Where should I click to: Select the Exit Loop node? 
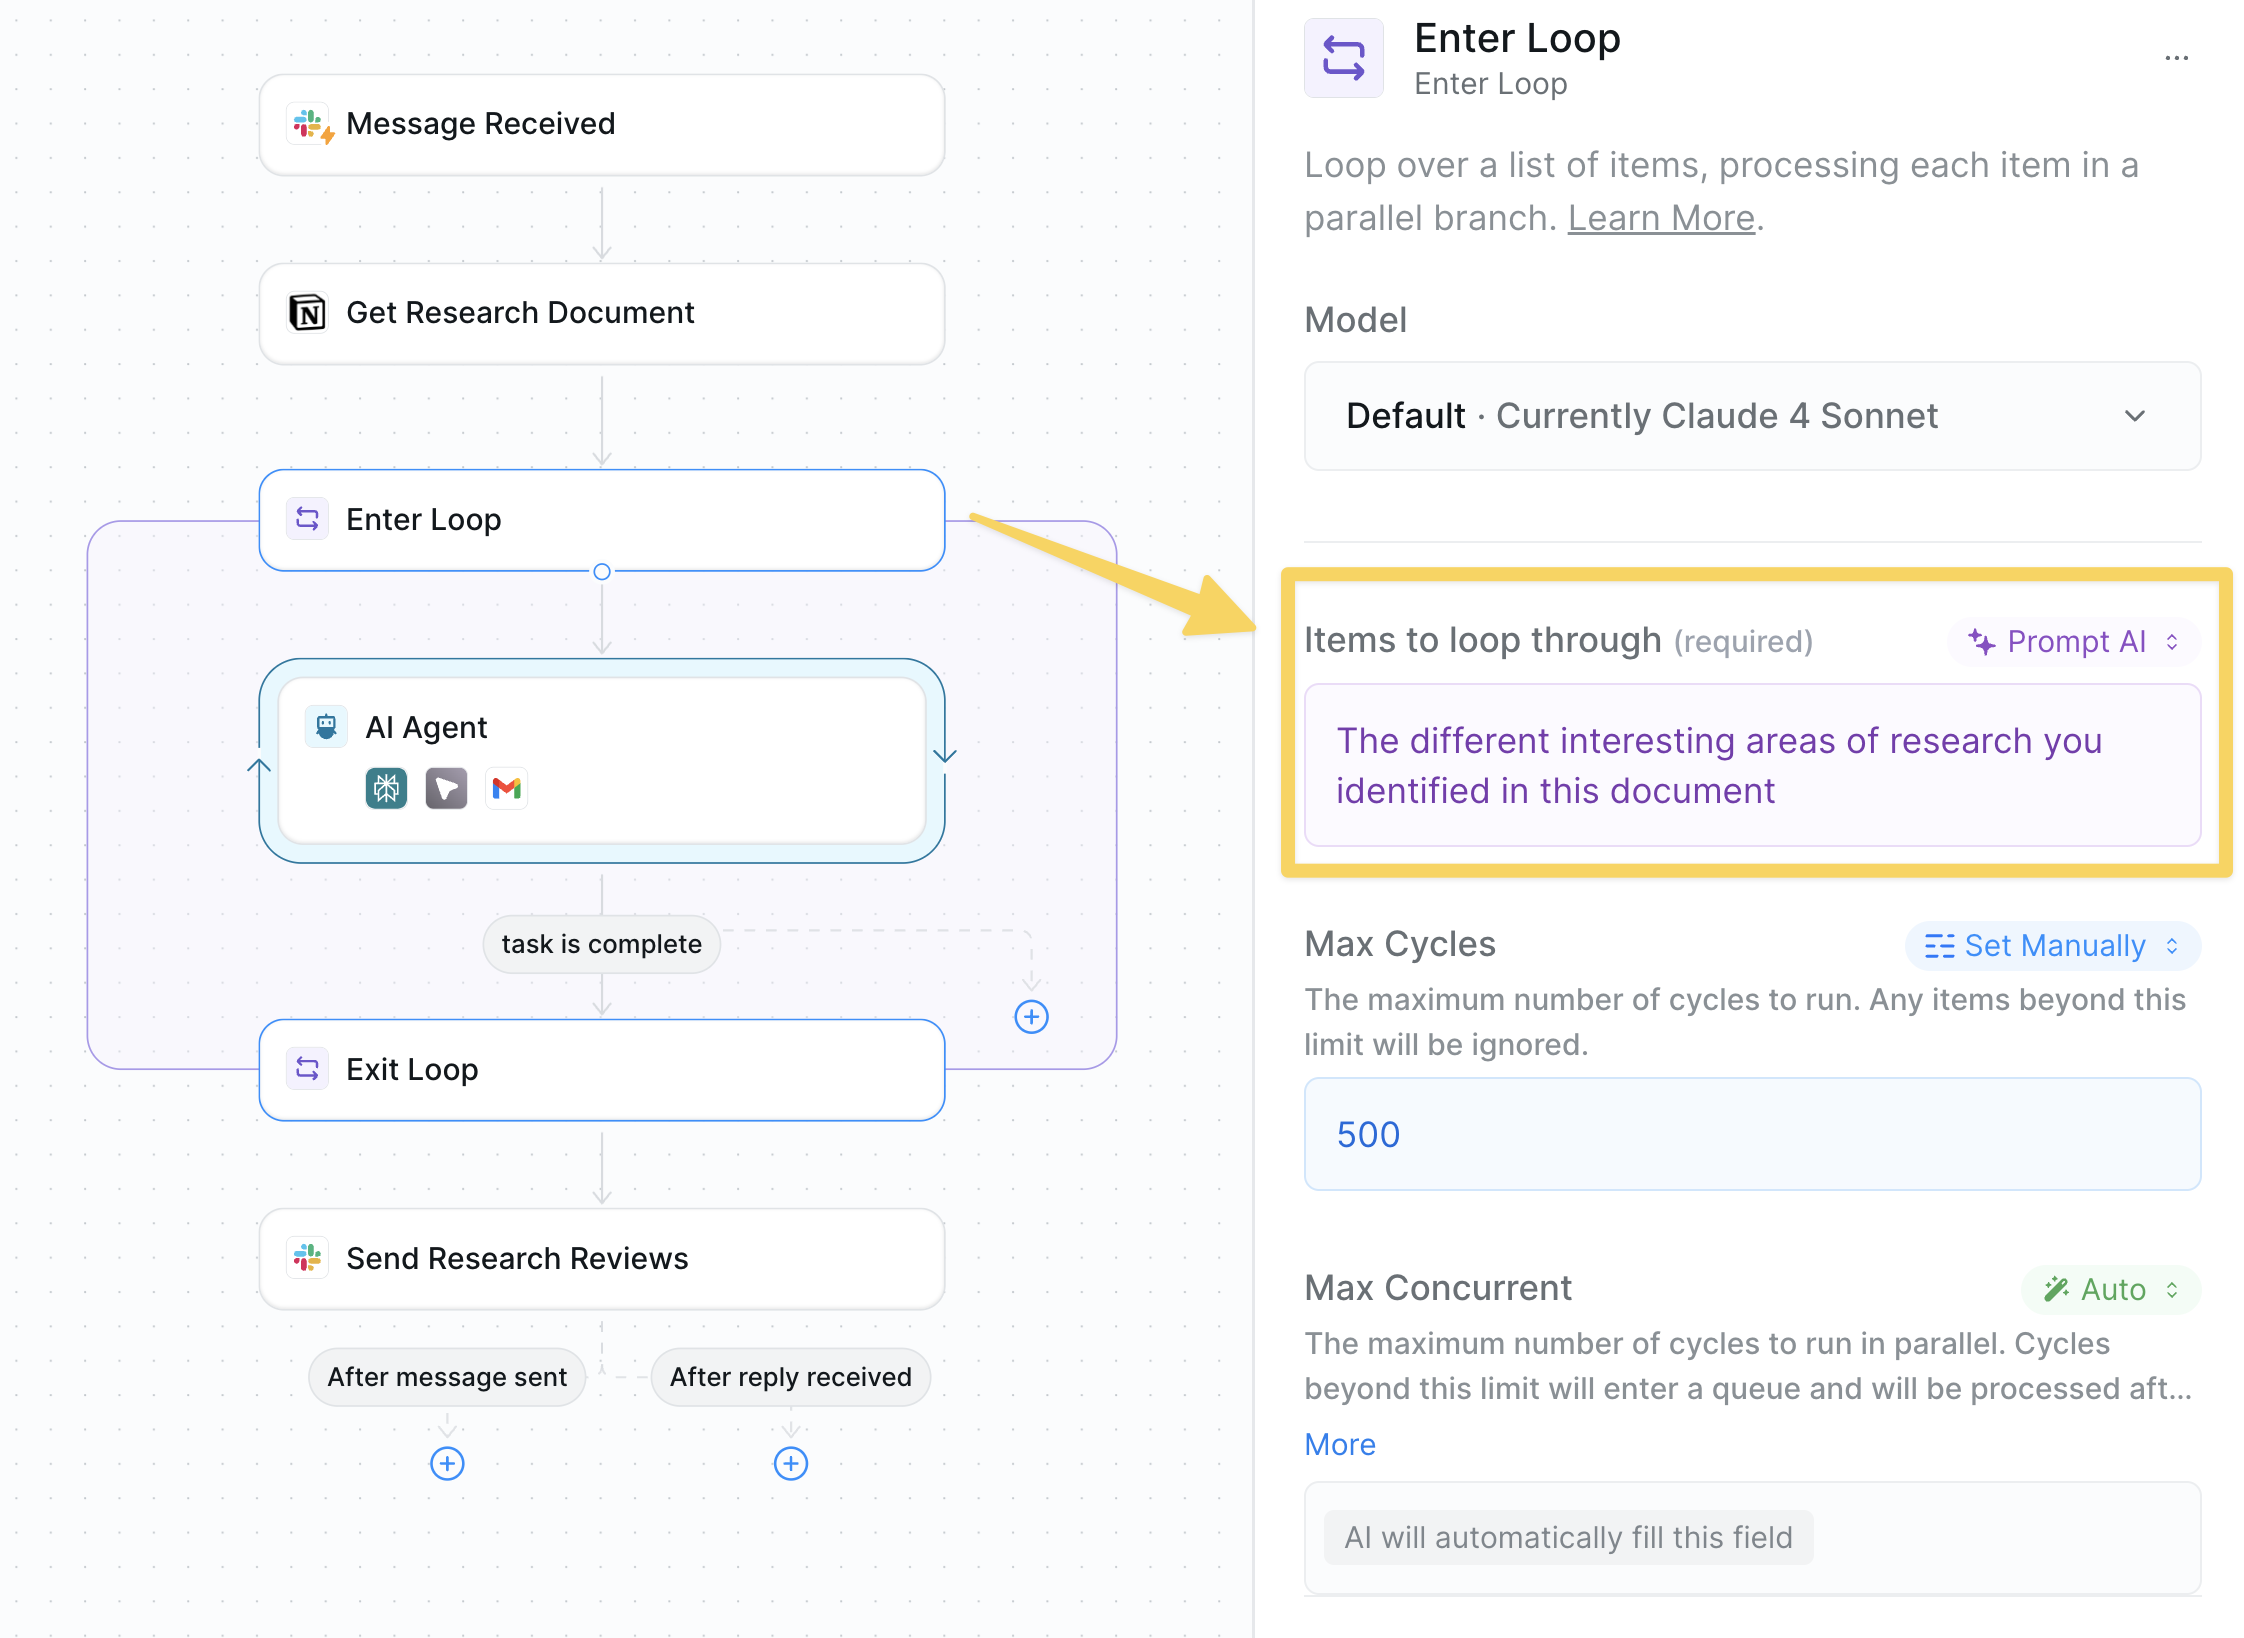[x=601, y=1070]
